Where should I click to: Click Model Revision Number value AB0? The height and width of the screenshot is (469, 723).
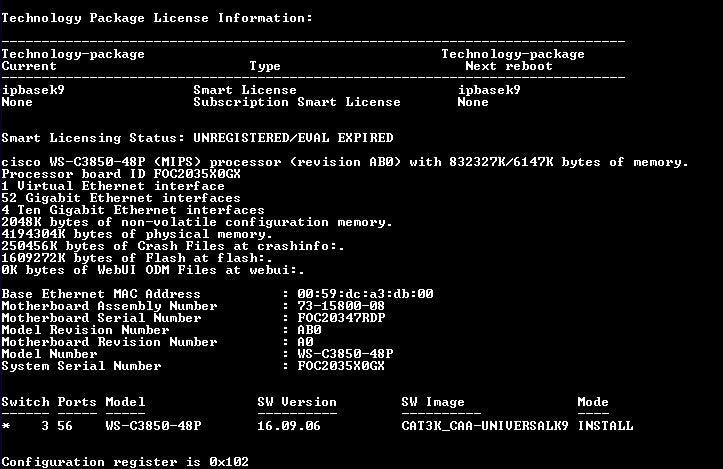click(x=309, y=330)
